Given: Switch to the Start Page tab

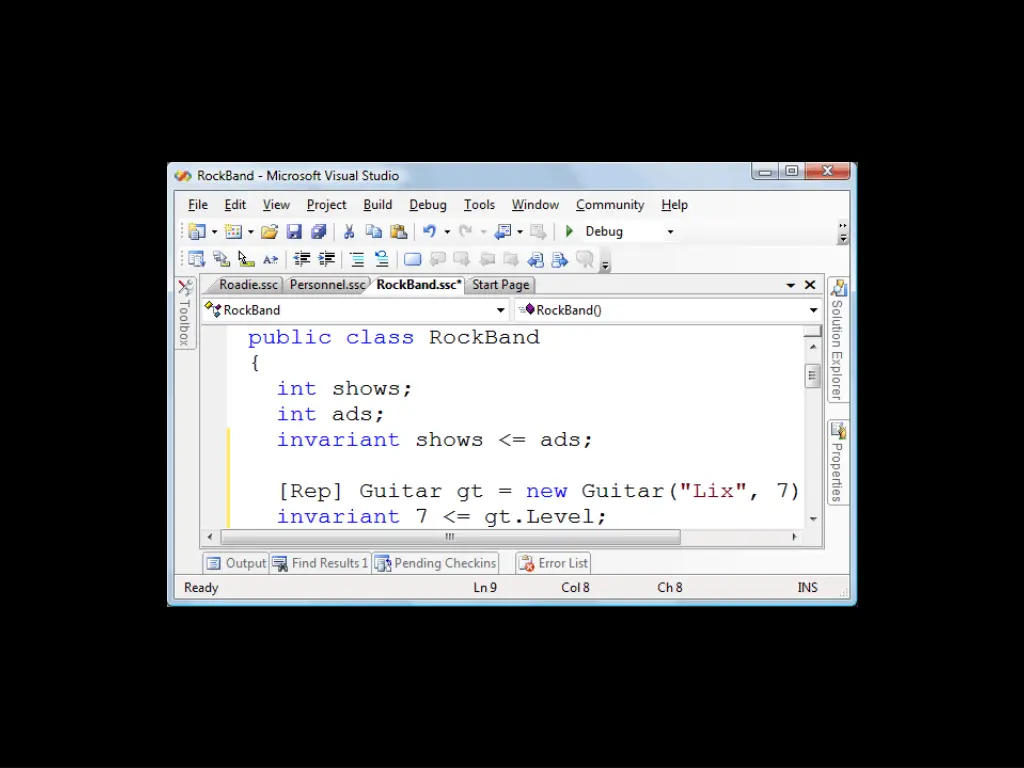Looking at the screenshot, I should click(501, 285).
